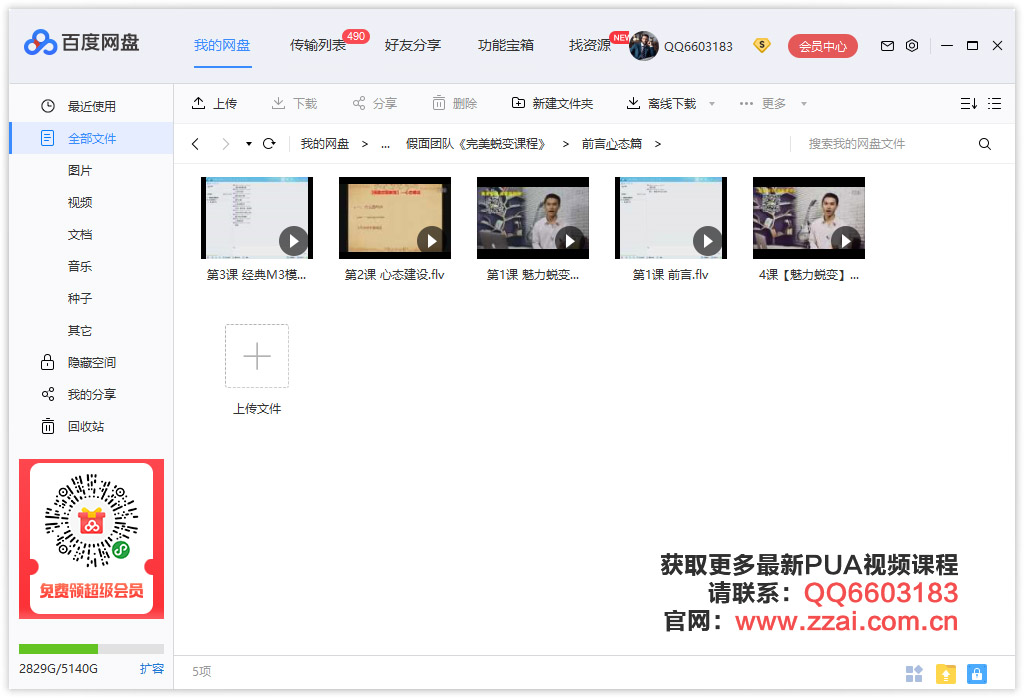Viewport: 1024px width, 698px height.
Task: Click the blue lock icon in status bar
Action: 977,674
